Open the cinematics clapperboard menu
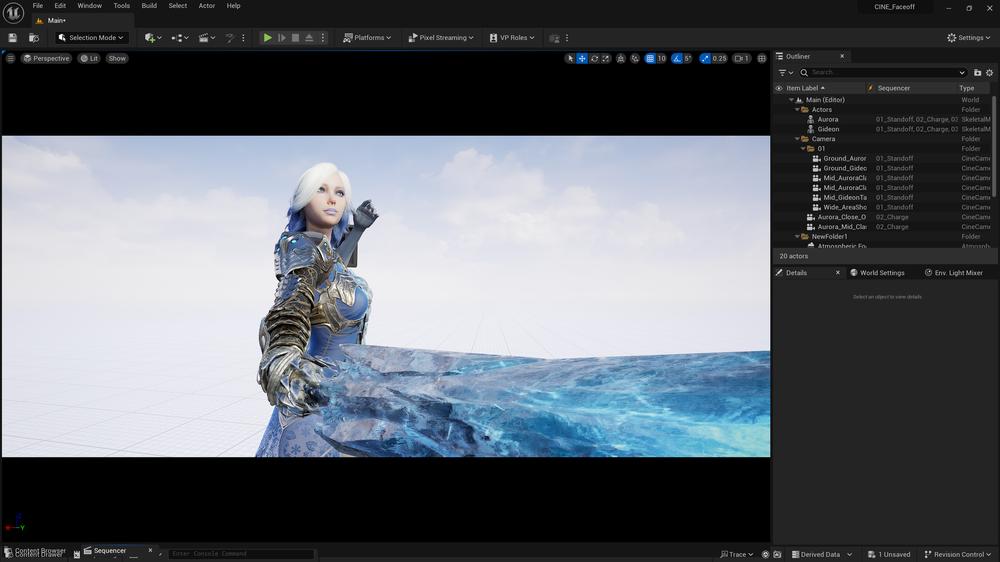This screenshot has width=1000, height=562. (x=204, y=38)
